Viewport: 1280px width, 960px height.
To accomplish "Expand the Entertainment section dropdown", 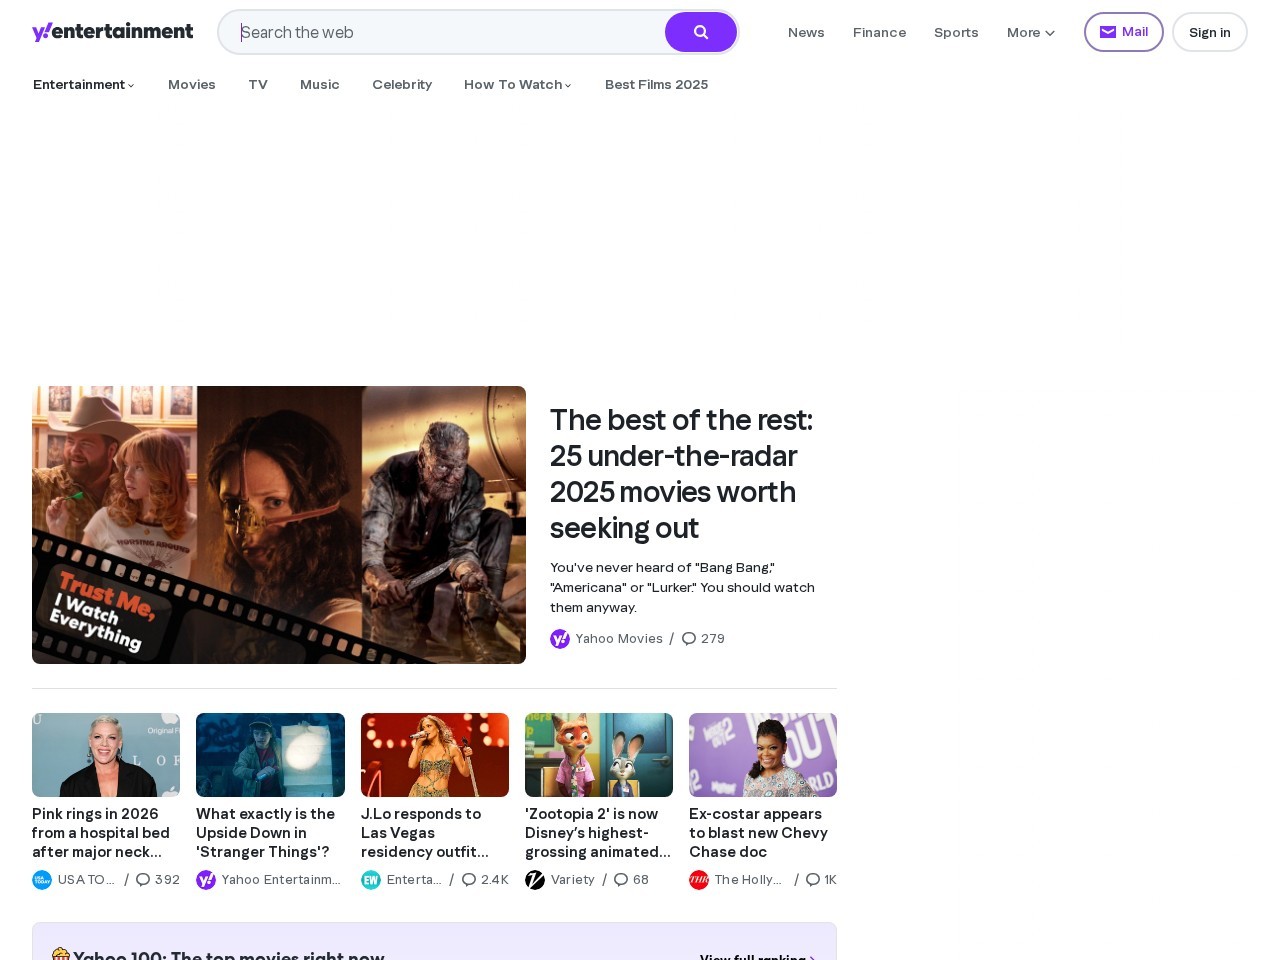I will pos(84,85).
